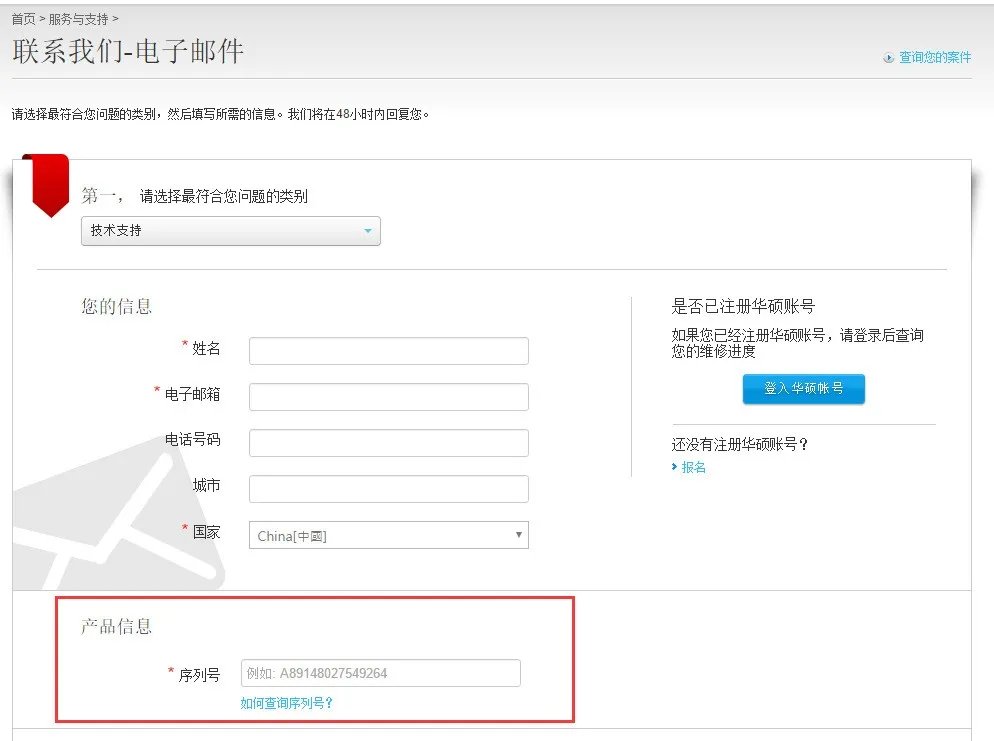Click the 查询您的案件 link
The image size is (994, 741).
[935, 57]
